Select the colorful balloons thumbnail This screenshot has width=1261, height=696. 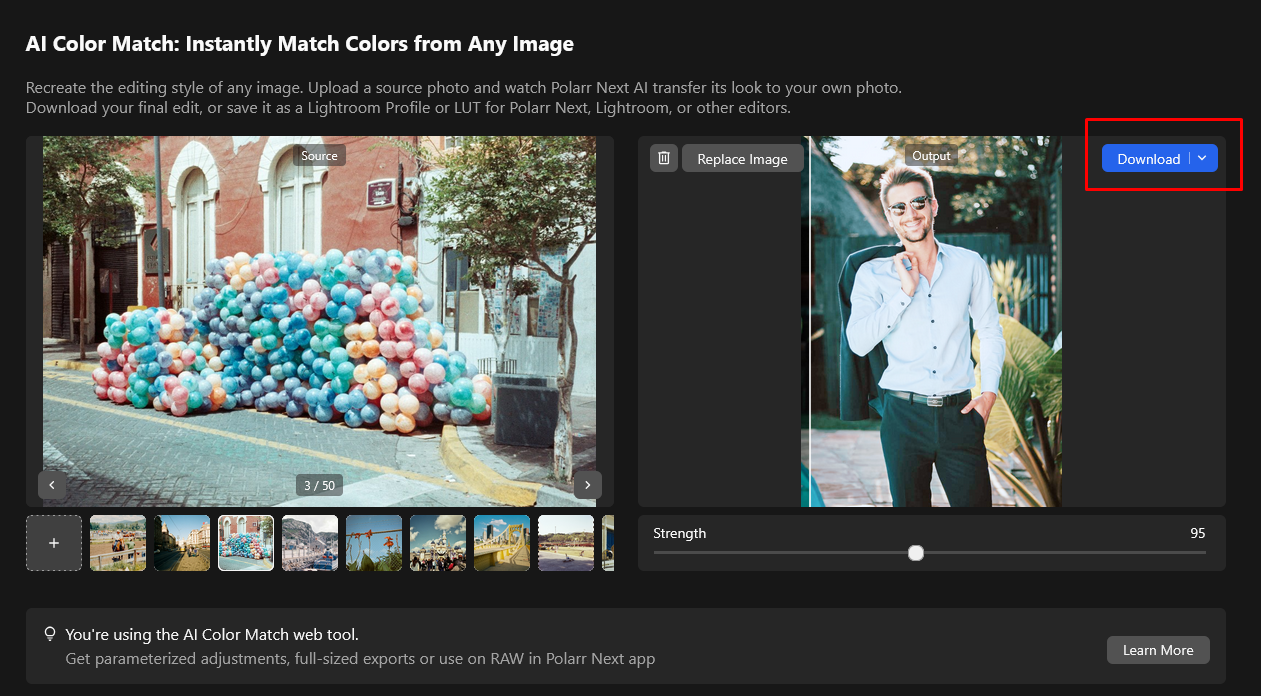246,543
